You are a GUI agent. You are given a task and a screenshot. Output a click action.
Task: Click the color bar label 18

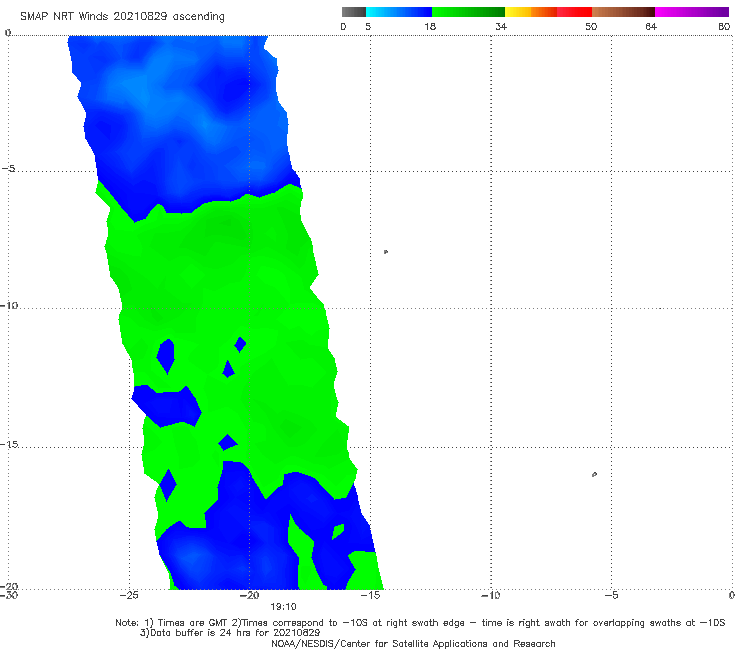coord(430,27)
